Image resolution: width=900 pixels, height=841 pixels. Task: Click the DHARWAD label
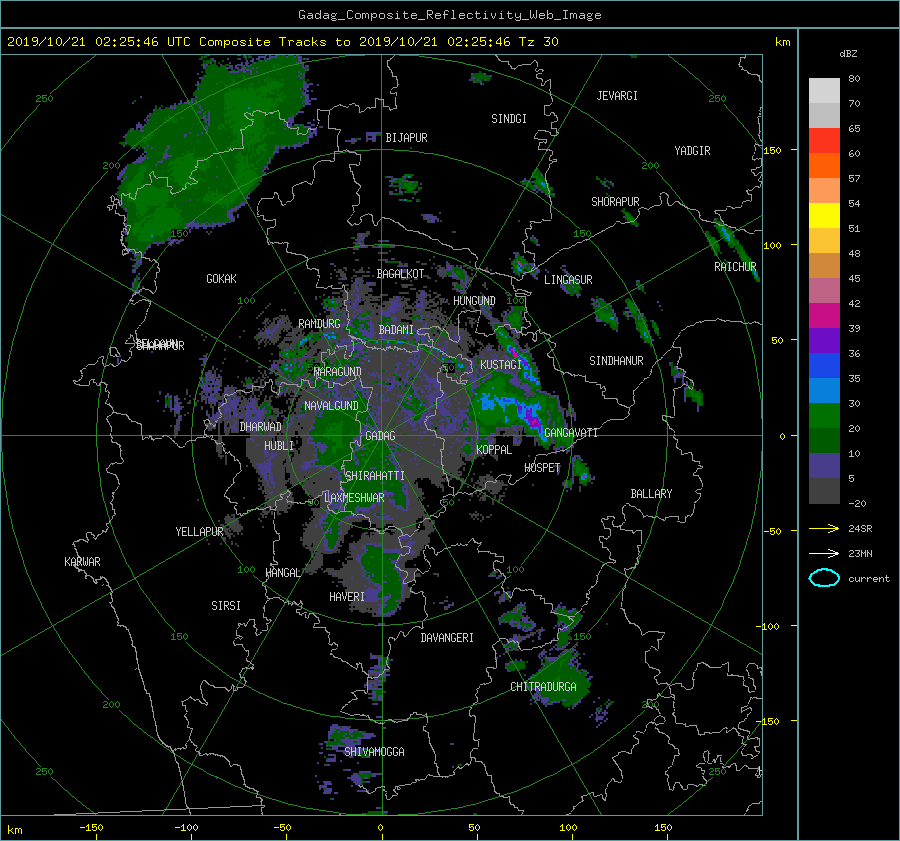tap(261, 427)
